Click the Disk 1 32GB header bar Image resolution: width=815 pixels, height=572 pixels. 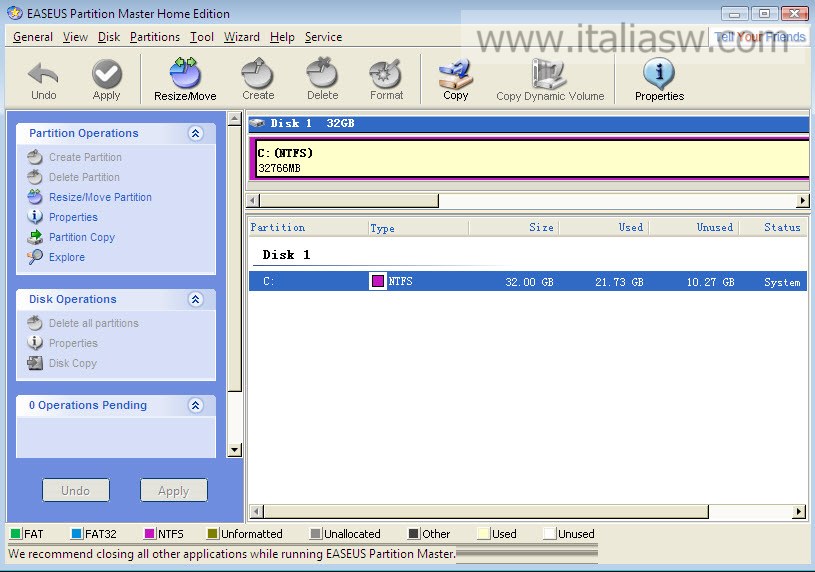528,123
